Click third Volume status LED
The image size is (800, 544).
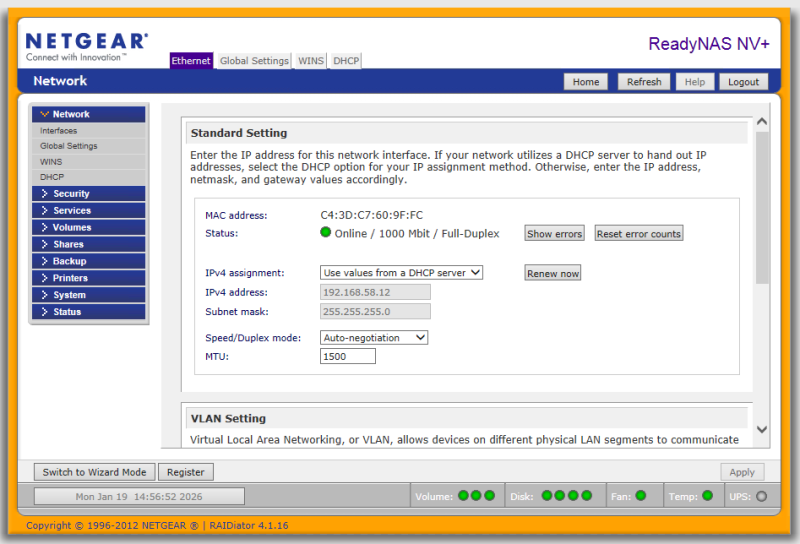click(489, 496)
